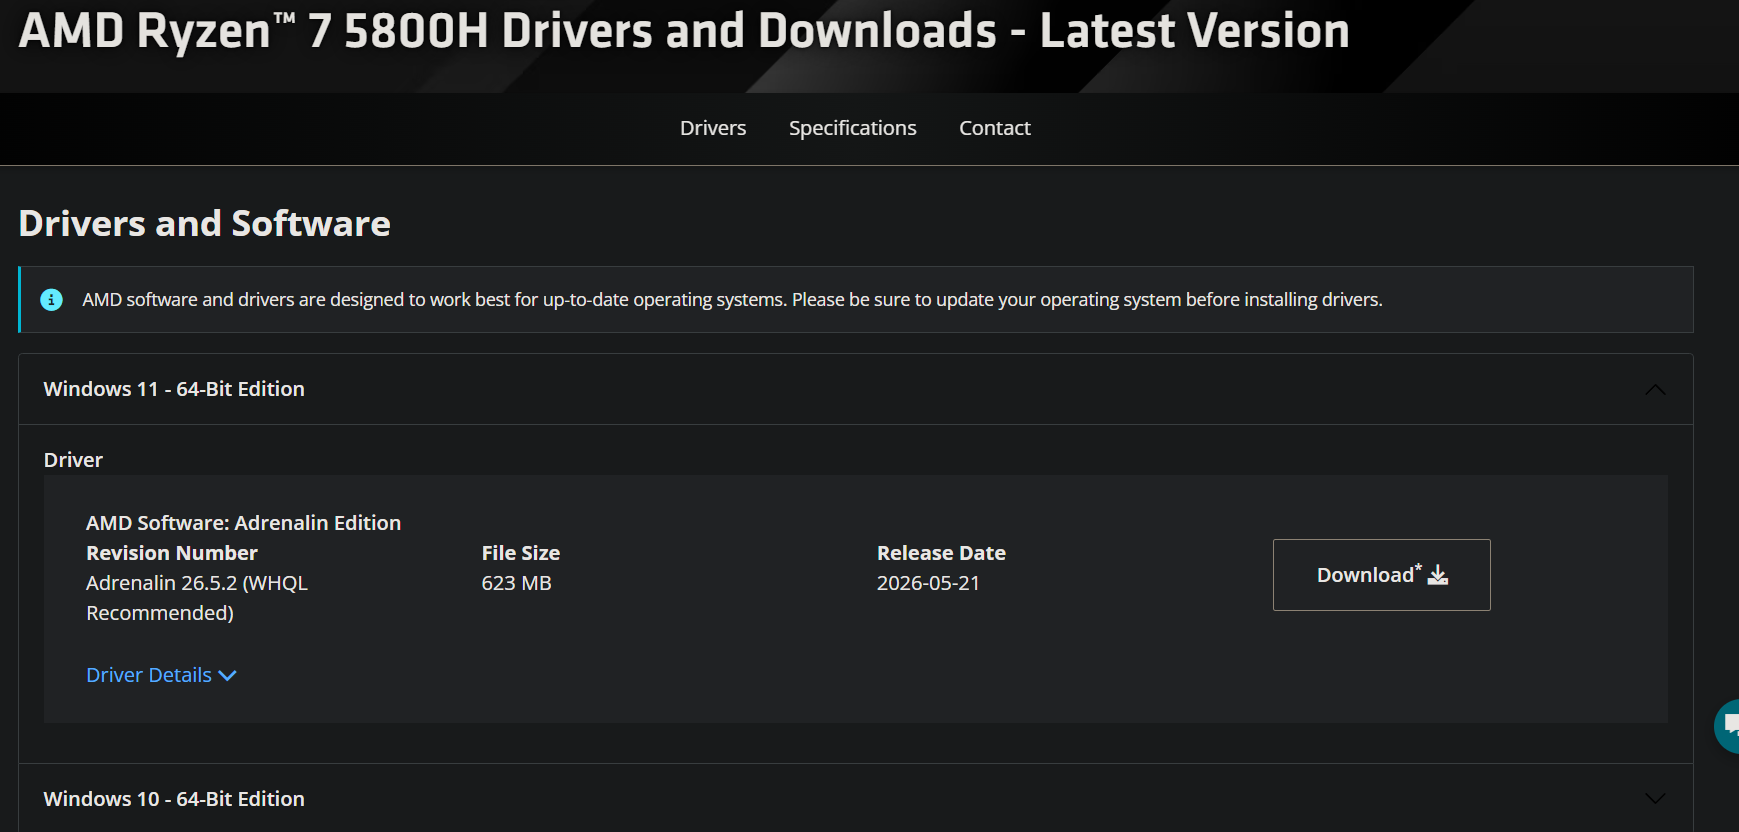Click the Release Date label
Screen dimensions: 1739x832
(941, 553)
